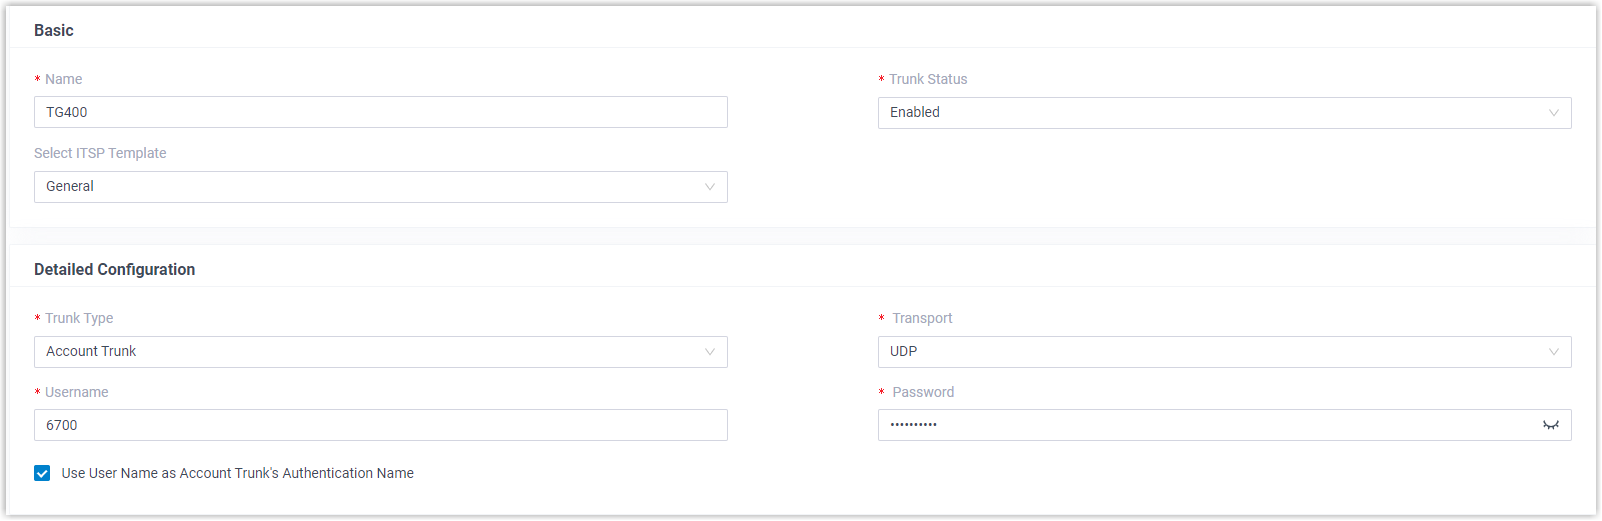Image resolution: width=1602 pixels, height=521 pixels.
Task: Click the ITSP Template chevron arrow
Action: [709, 187]
